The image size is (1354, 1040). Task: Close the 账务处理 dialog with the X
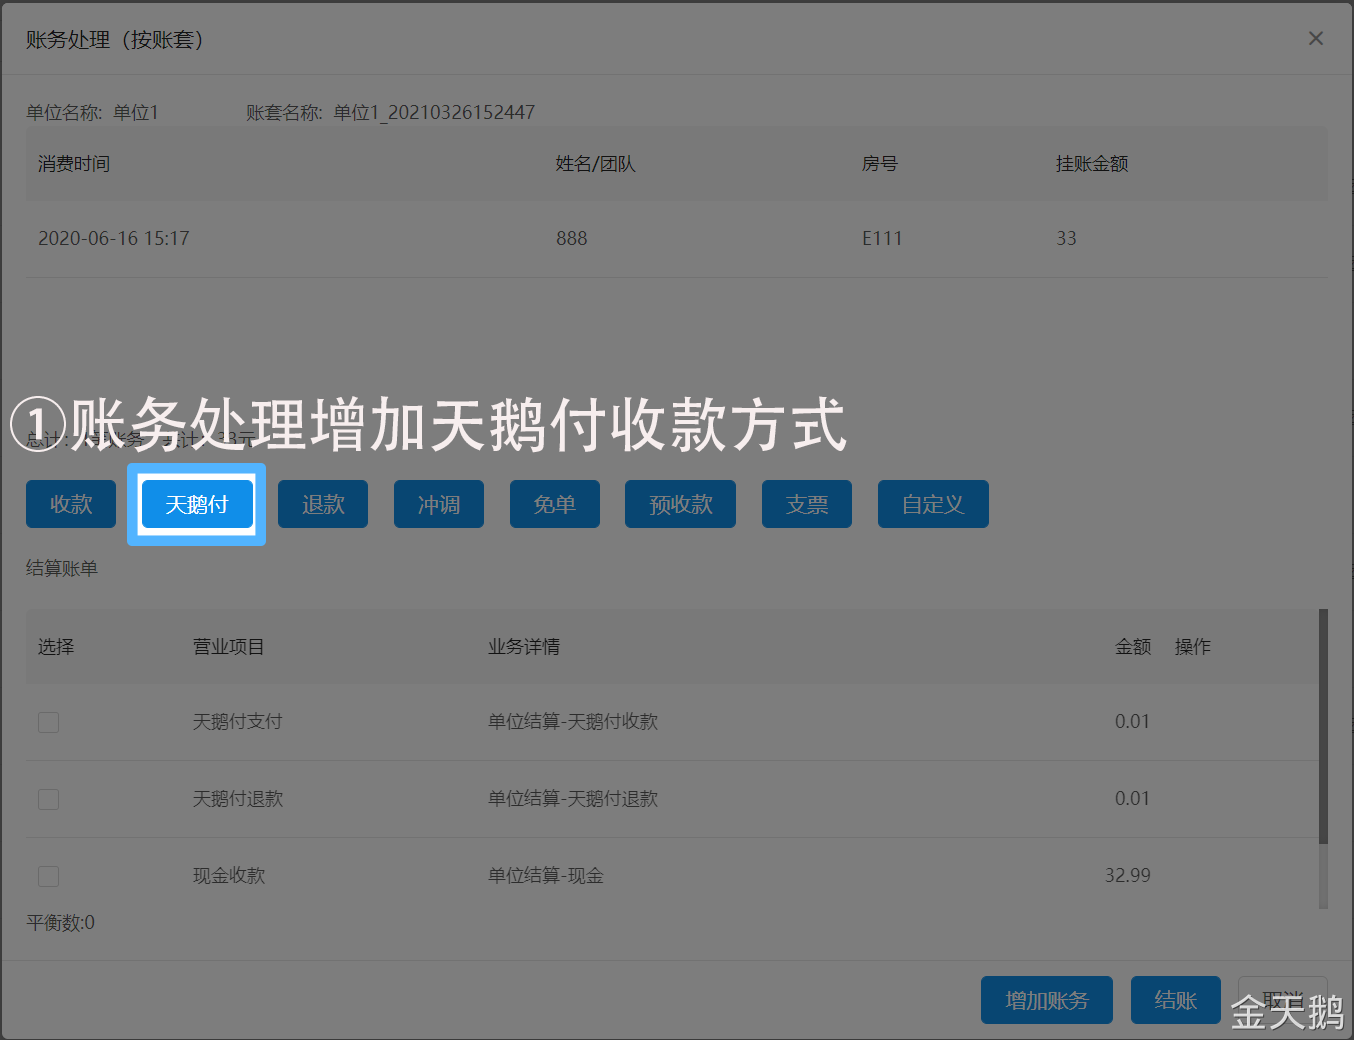(x=1316, y=38)
